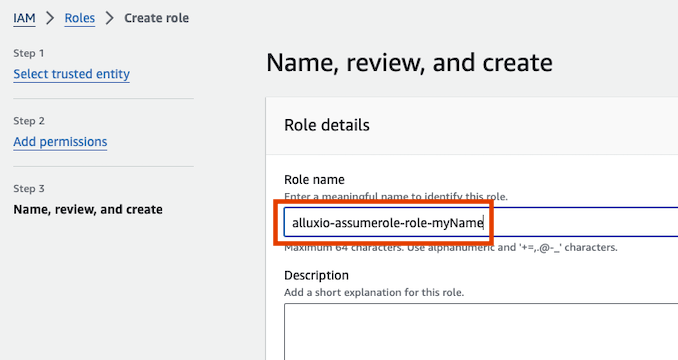
Task: Click the 'Step 2' label text
Action: 29,121
